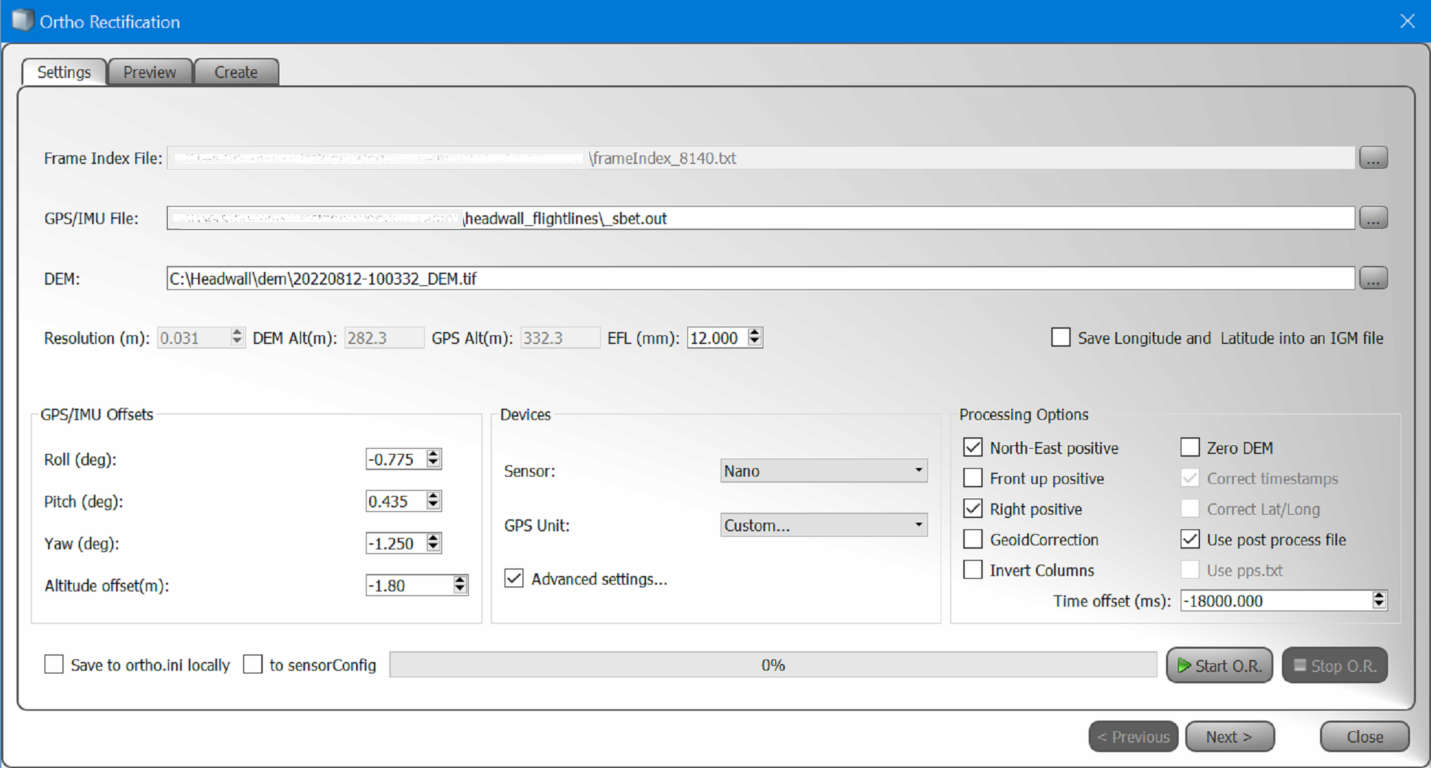Browse for the DEM file
This screenshot has height=770, width=1431.
(x=1373, y=279)
